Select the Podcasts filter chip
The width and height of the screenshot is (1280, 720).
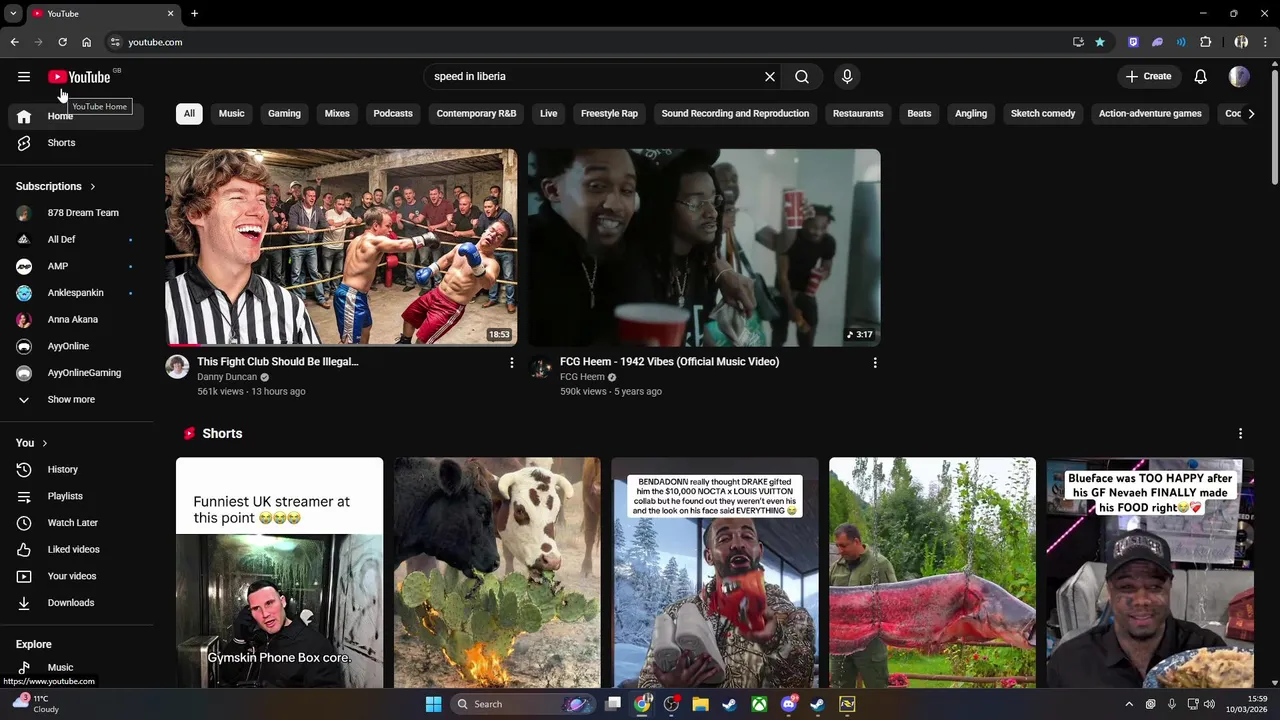tap(393, 114)
